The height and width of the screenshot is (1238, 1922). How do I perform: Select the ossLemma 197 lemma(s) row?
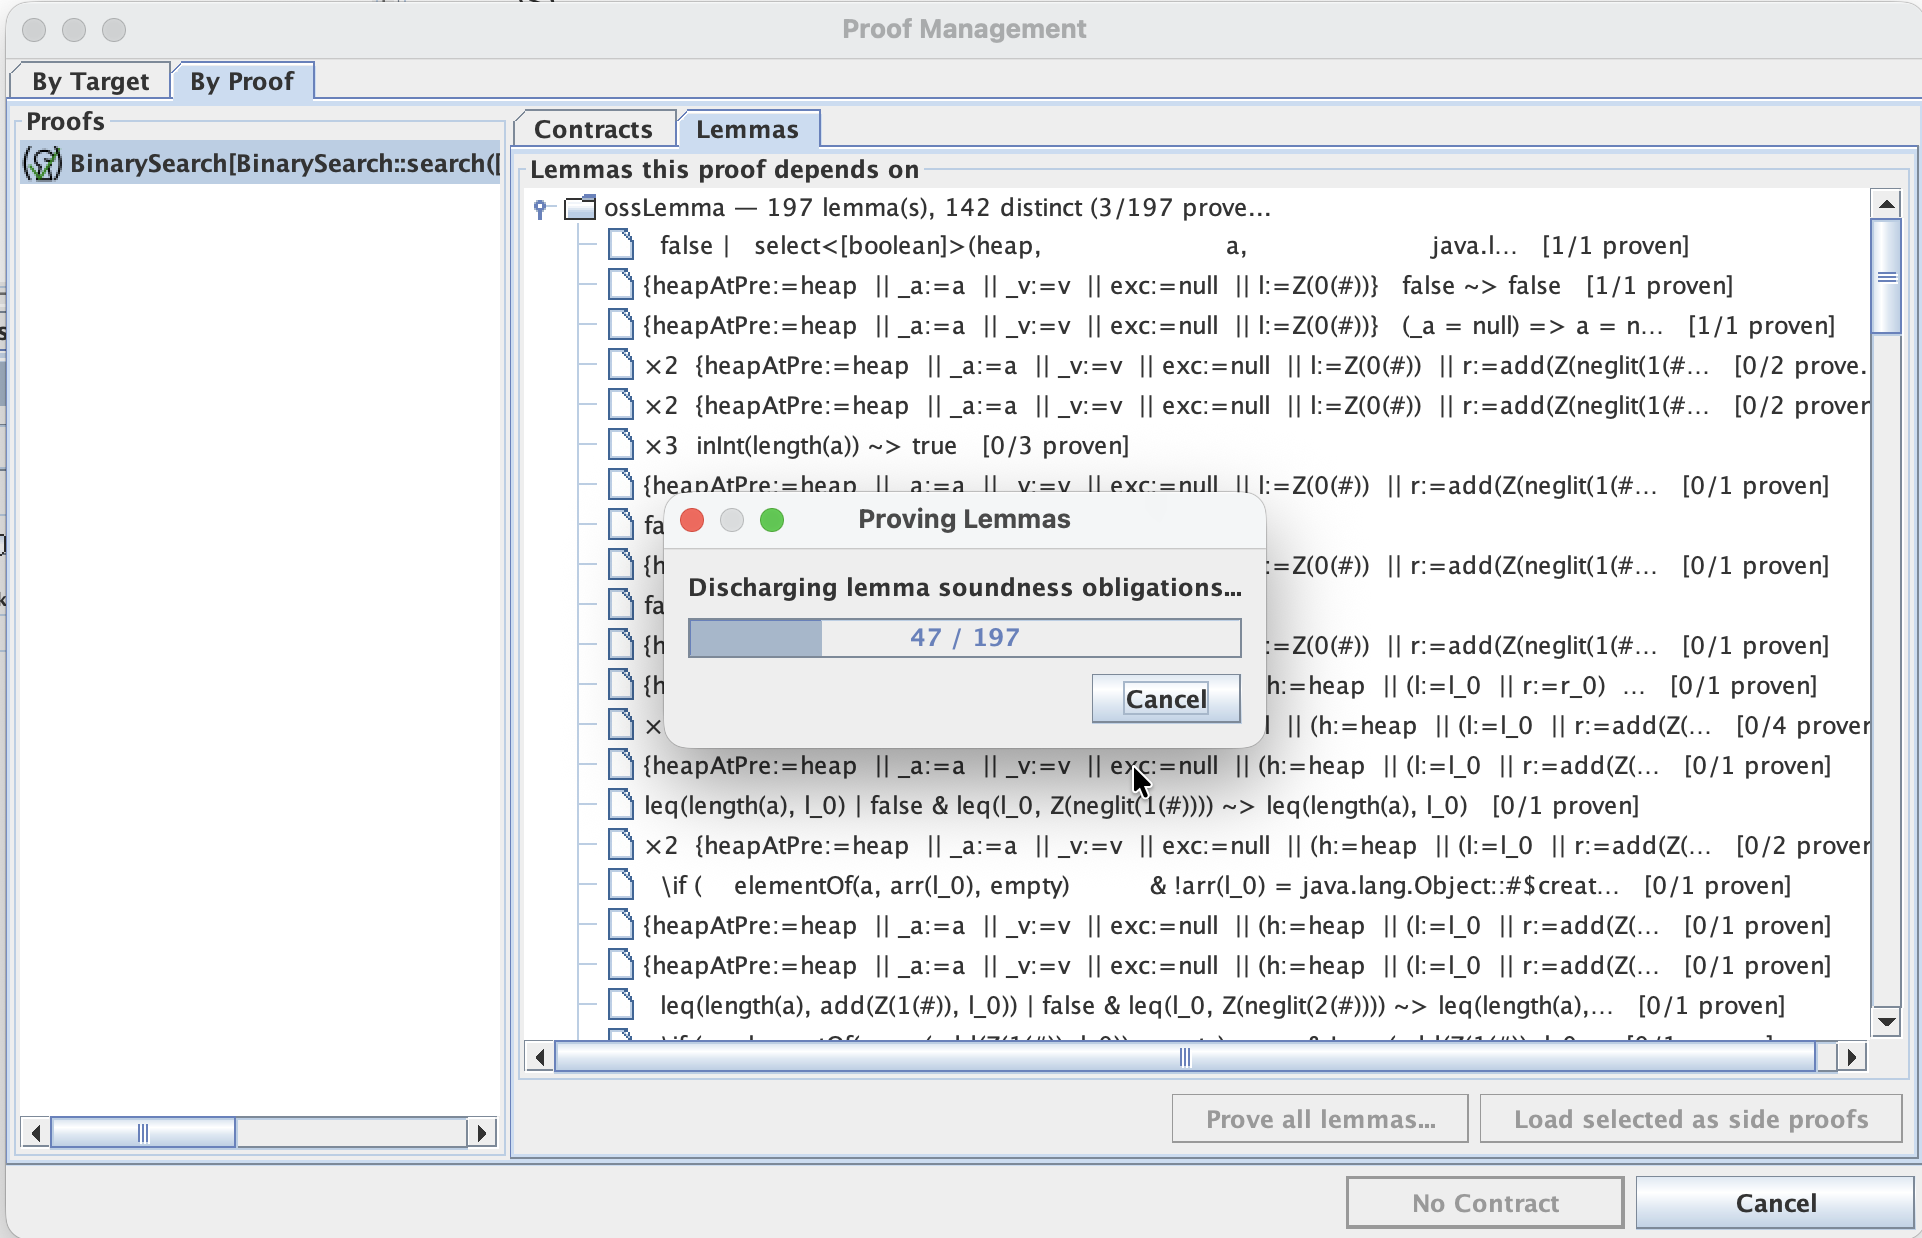pyautogui.click(x=937, y=207)
